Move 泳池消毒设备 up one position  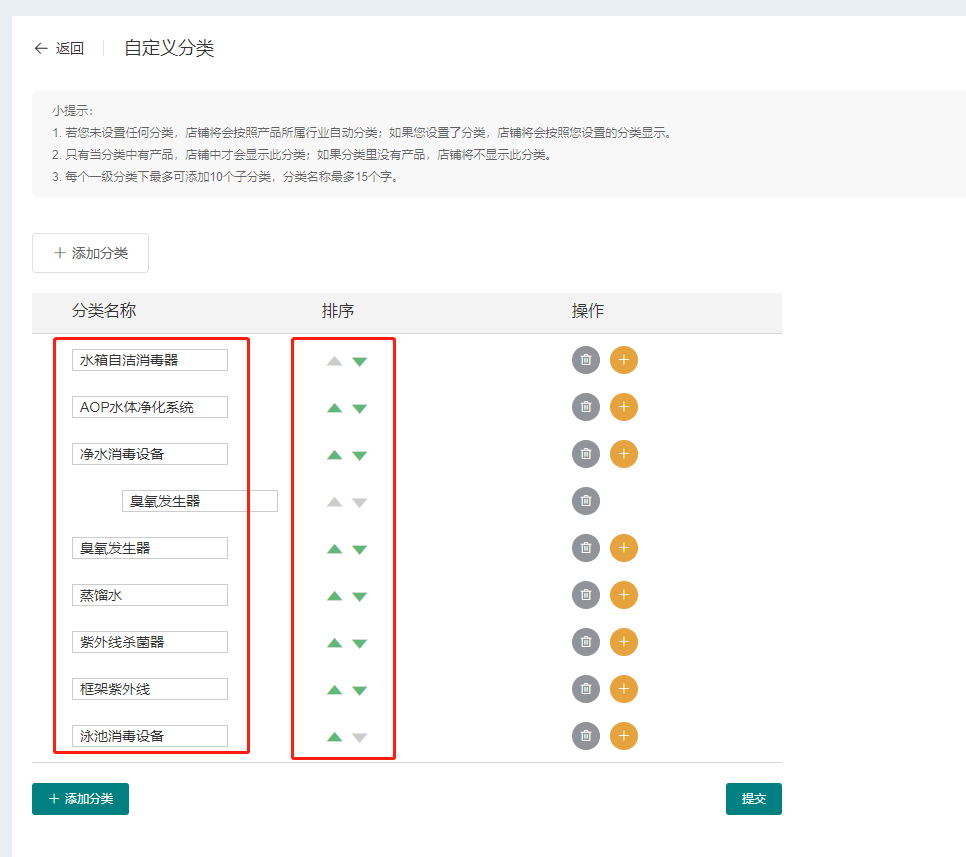point(335,737)
